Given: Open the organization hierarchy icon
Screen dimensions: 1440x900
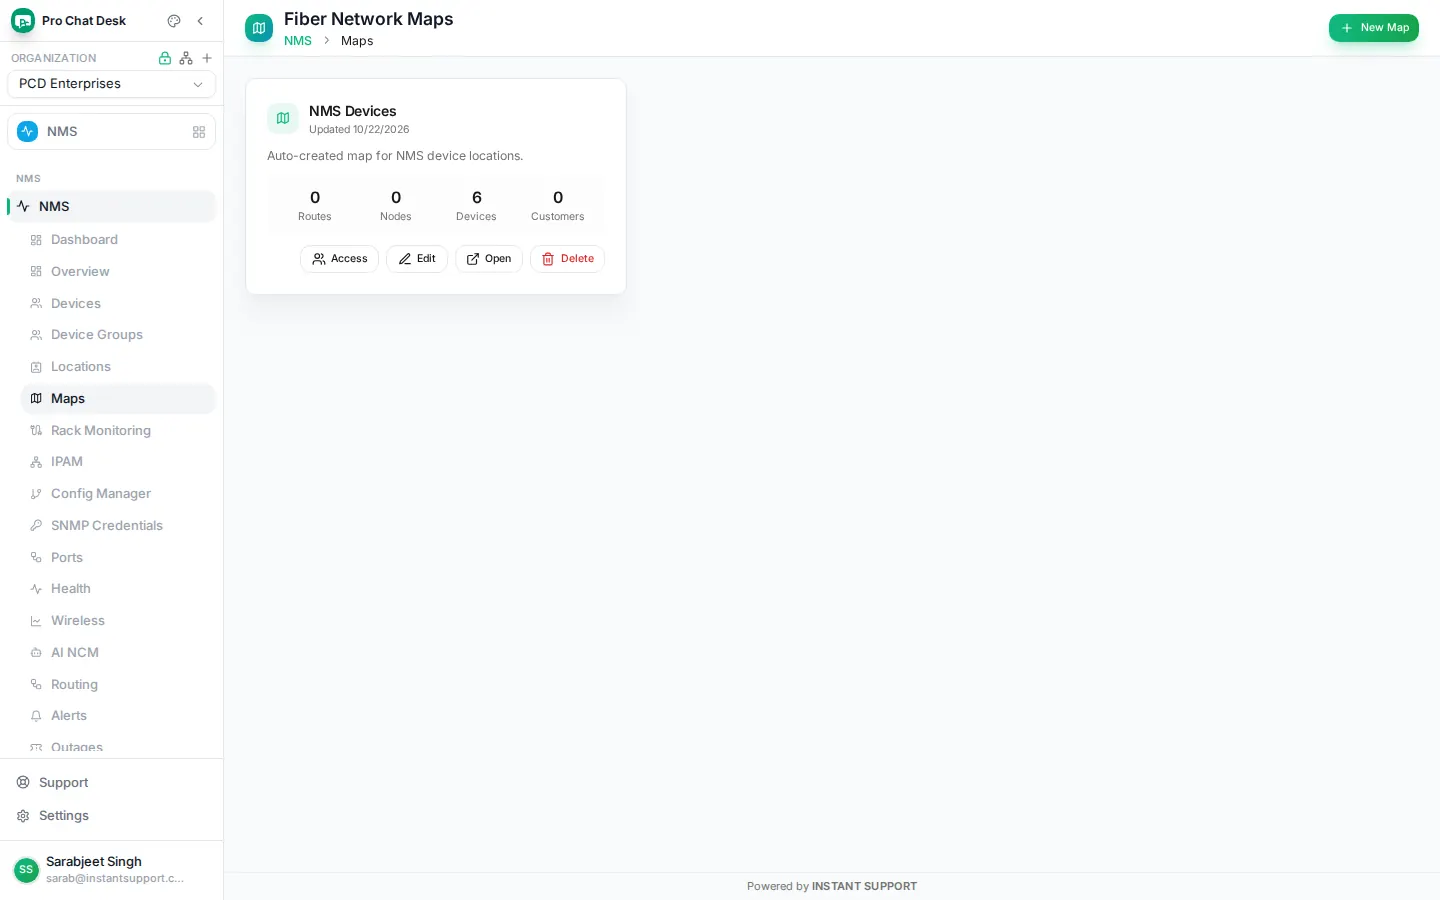Looking at the screenshot, I should coord(186,58).
